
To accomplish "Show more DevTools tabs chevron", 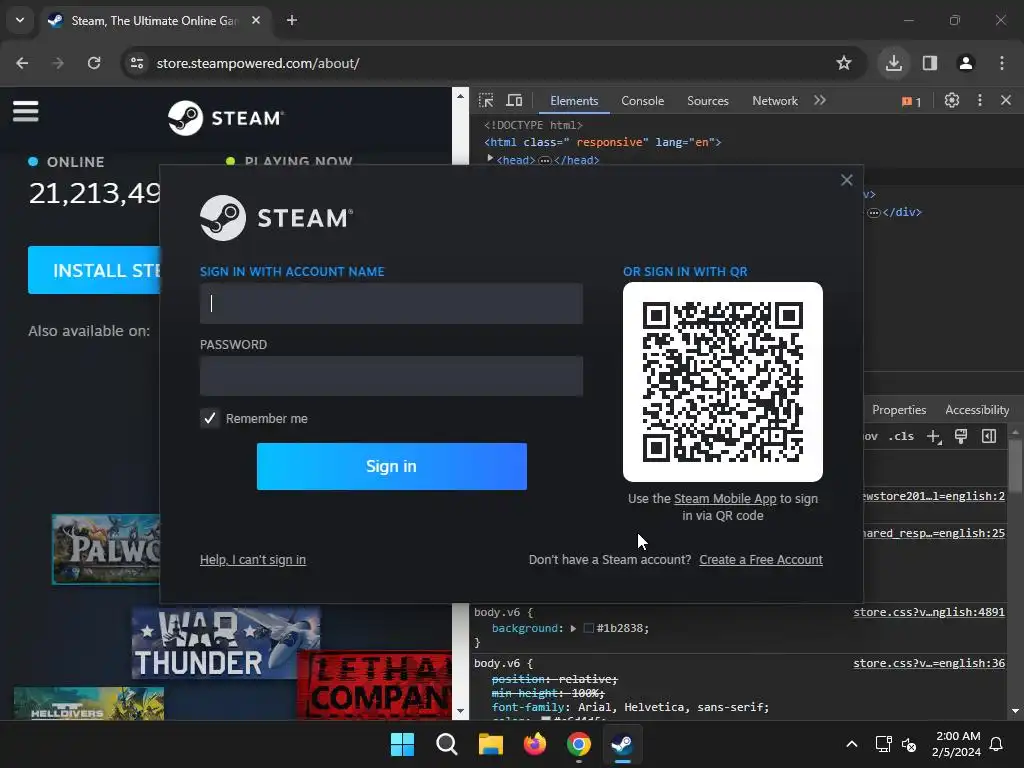I will coord(820,101).
